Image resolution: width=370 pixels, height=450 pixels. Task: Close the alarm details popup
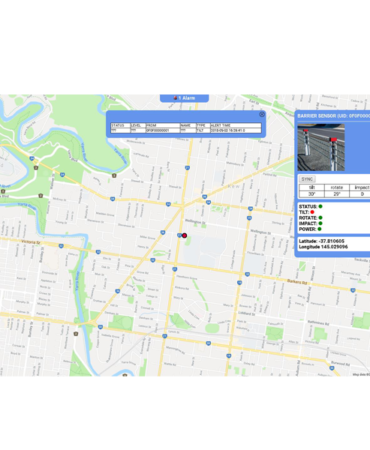(262, 114)
